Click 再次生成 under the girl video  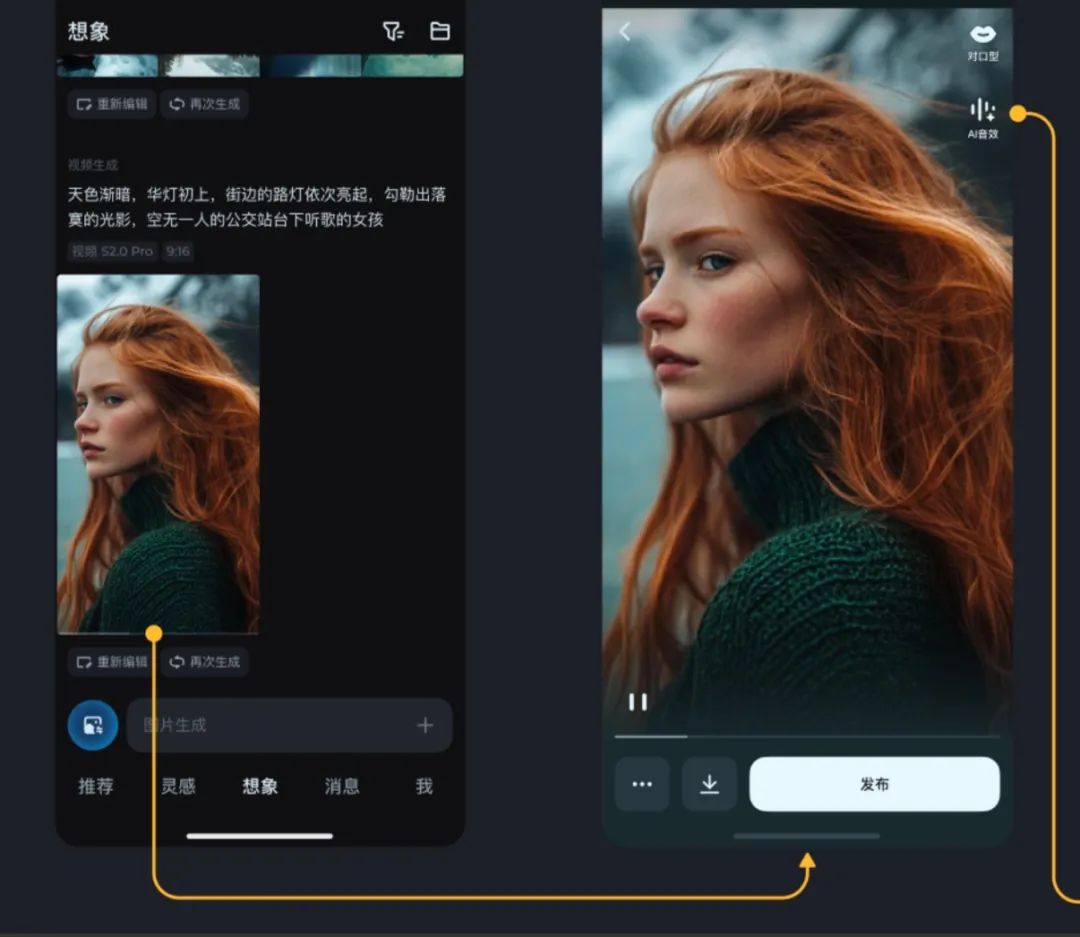[x=204, y=661]
